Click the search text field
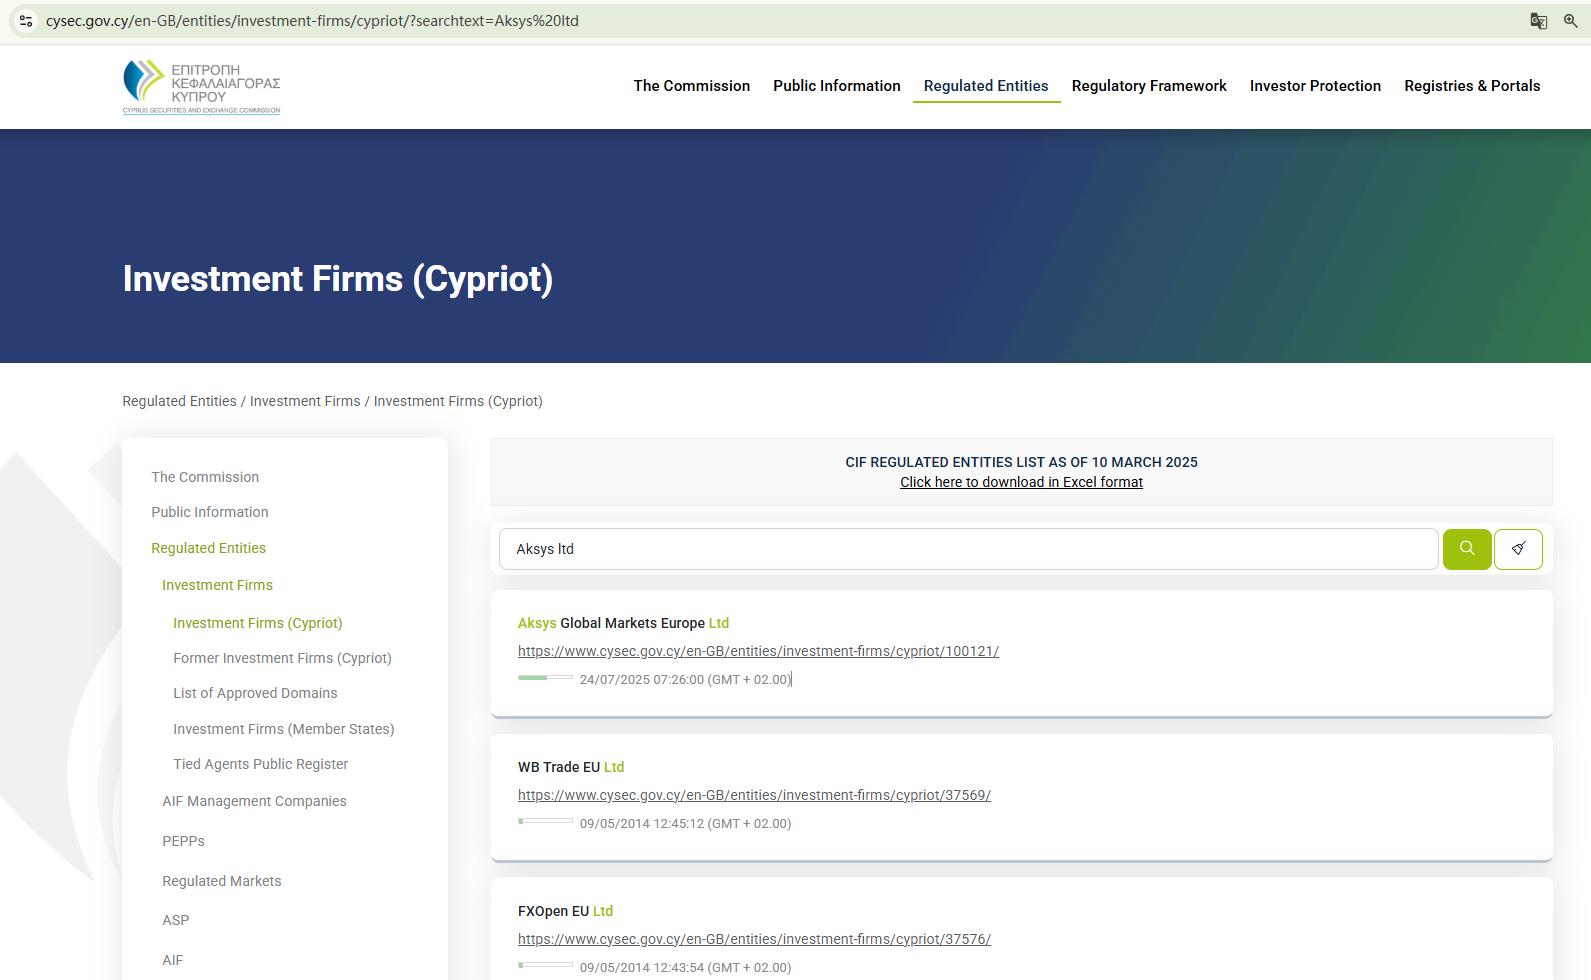This screenshot has width=1591, height=980. pyautogui.click(x=968, y=549)
